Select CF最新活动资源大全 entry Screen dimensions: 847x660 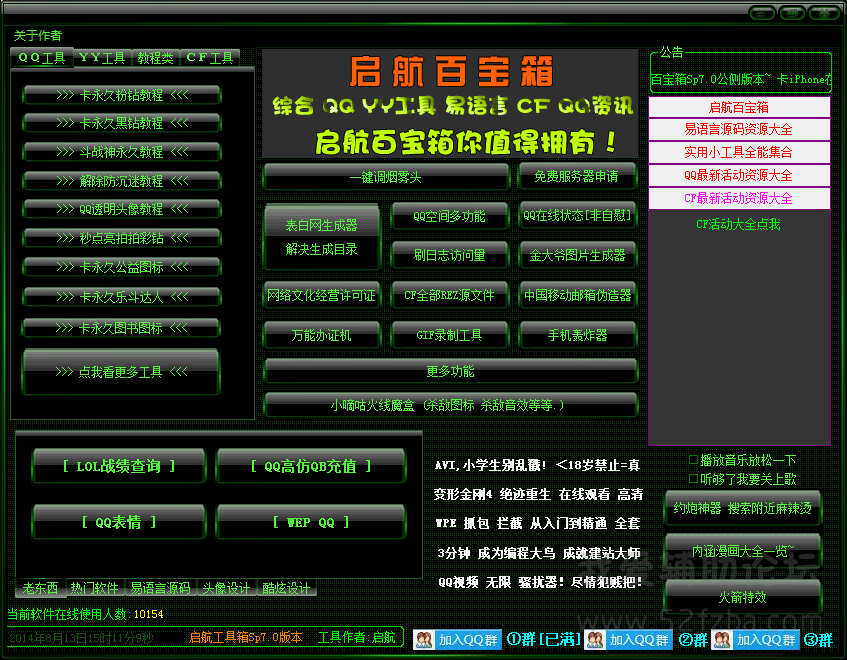tap(738, 198)
